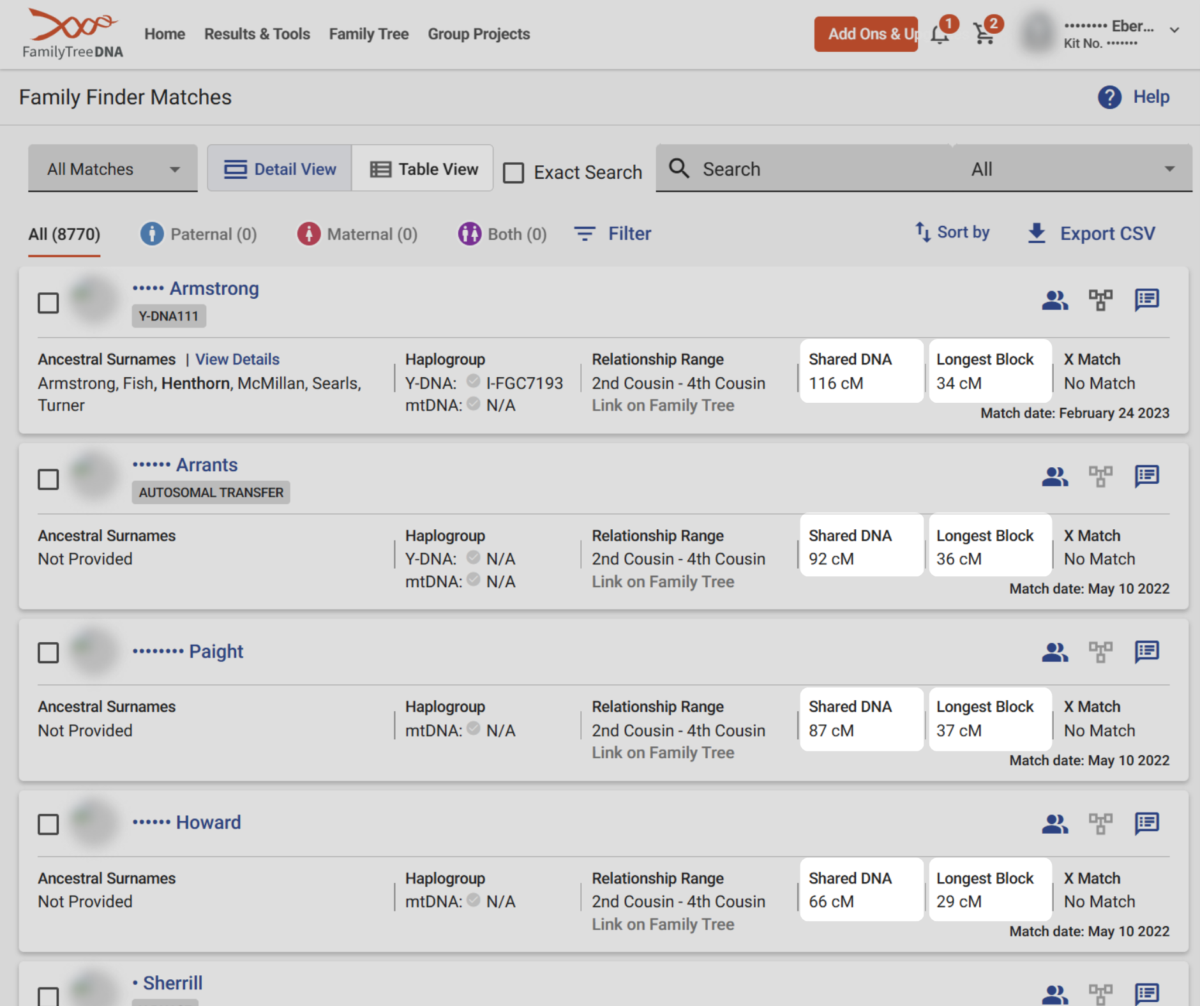The width and height of the screenshot is (1200, 1006).
Task: Open notes icon for Howard
Action: (x=1147, y=824)
